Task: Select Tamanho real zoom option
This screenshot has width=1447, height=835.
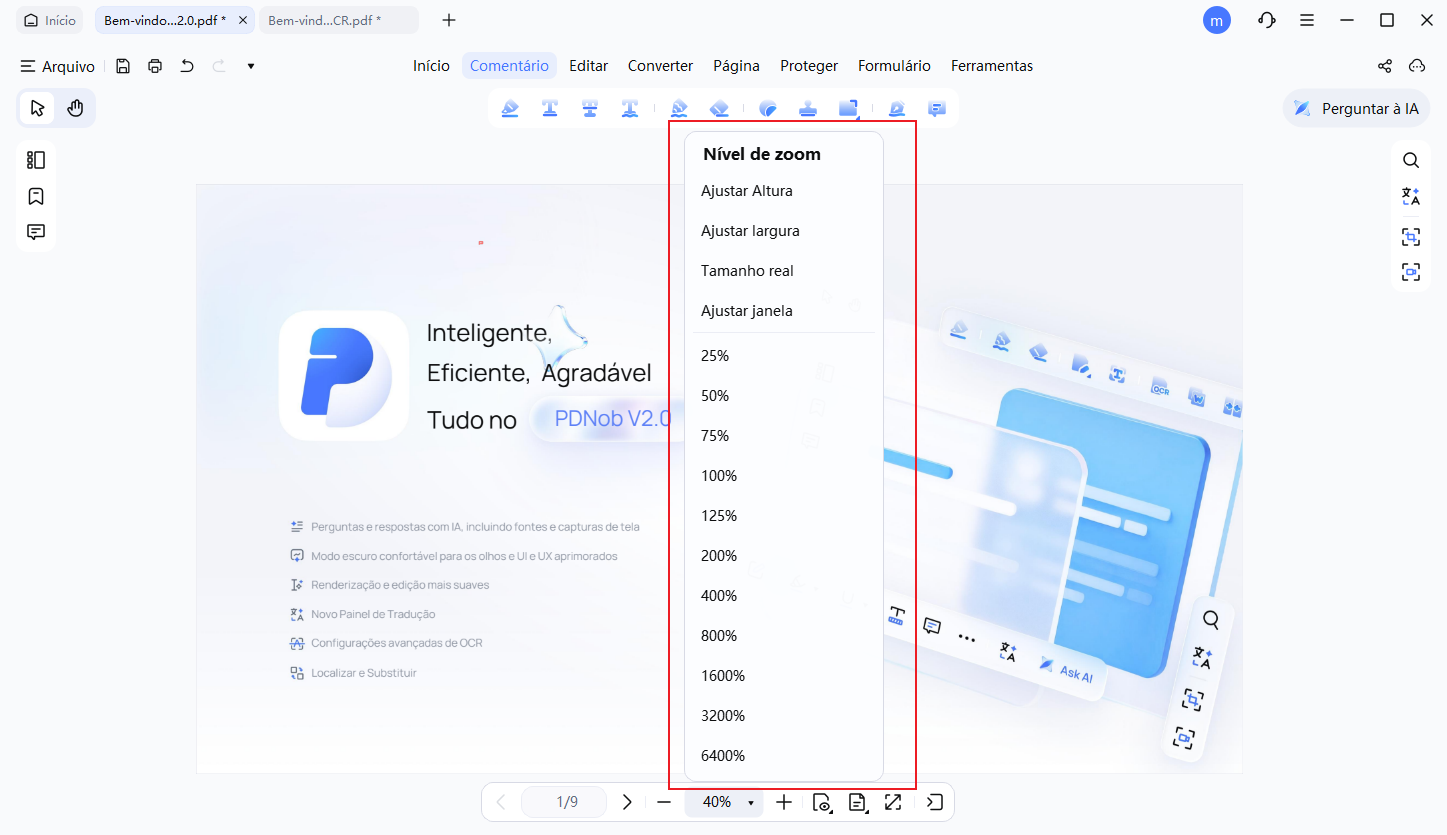Action: (x=746, y=270)
